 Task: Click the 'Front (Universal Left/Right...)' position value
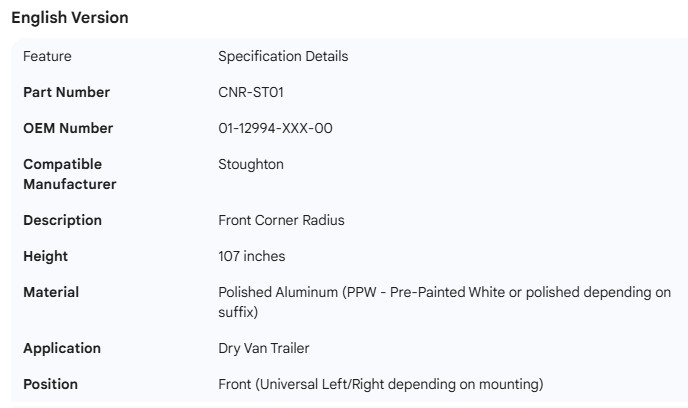click(380, 384)
